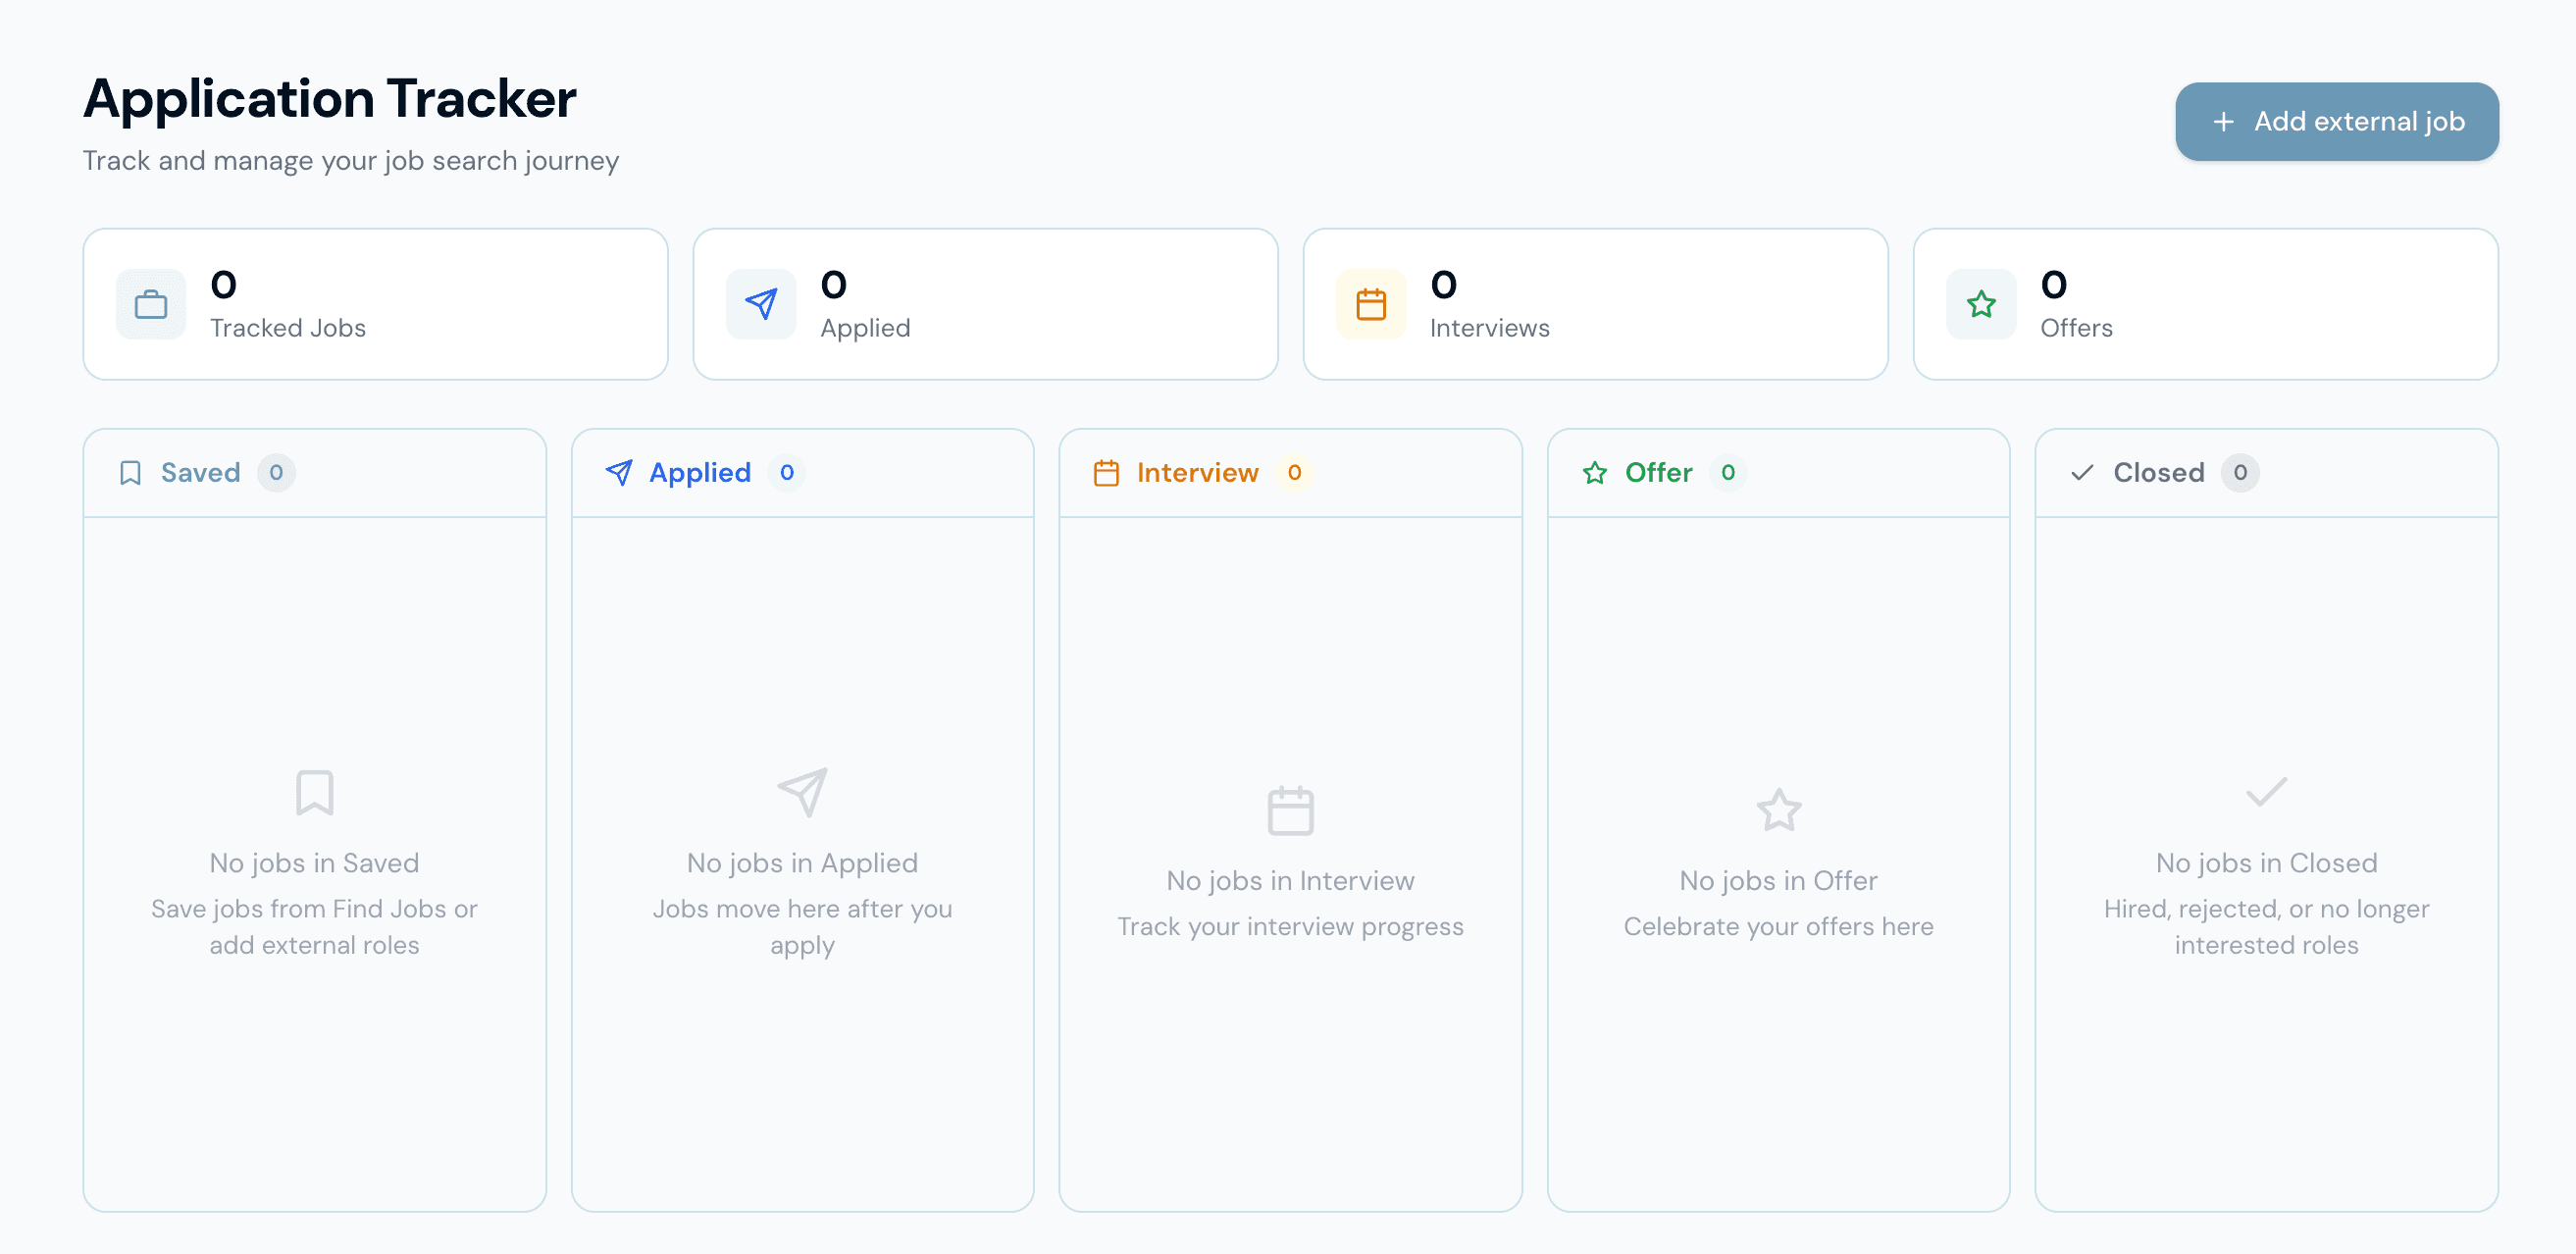2576x1254 pixels.
Task: Click the paper plane icon in Applied column header
Action: tap(619, 473)
